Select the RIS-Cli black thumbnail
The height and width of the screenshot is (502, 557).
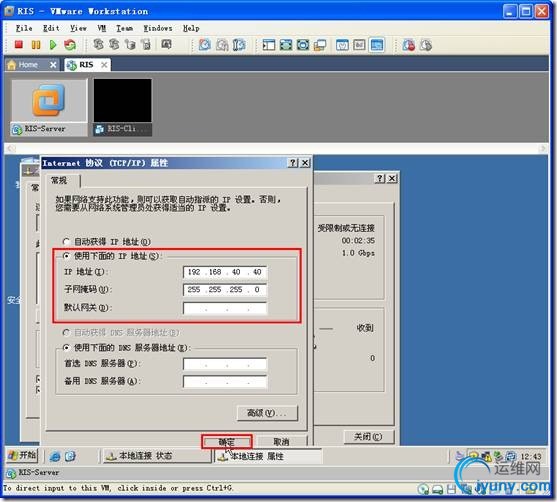[x=123, y=107]
